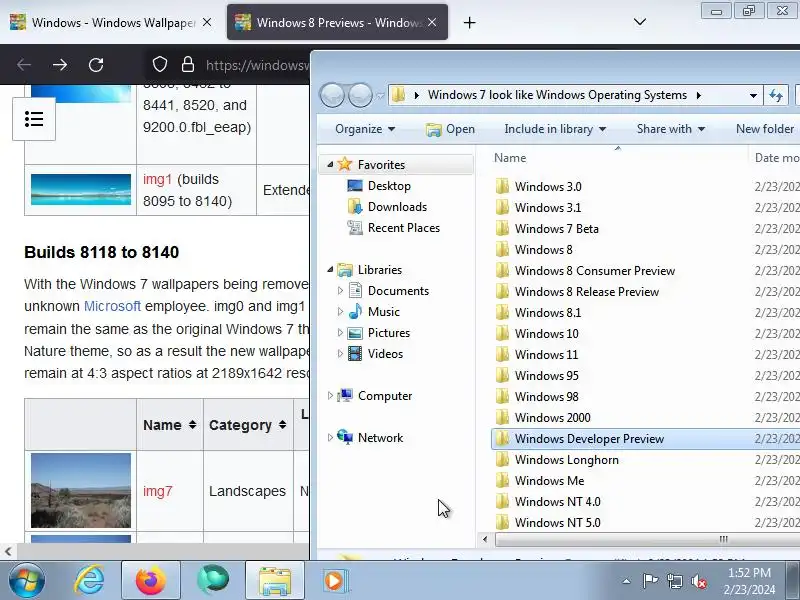
Task: Open the taskbar clock showing 1:52 PM
Action: [749, 581]
